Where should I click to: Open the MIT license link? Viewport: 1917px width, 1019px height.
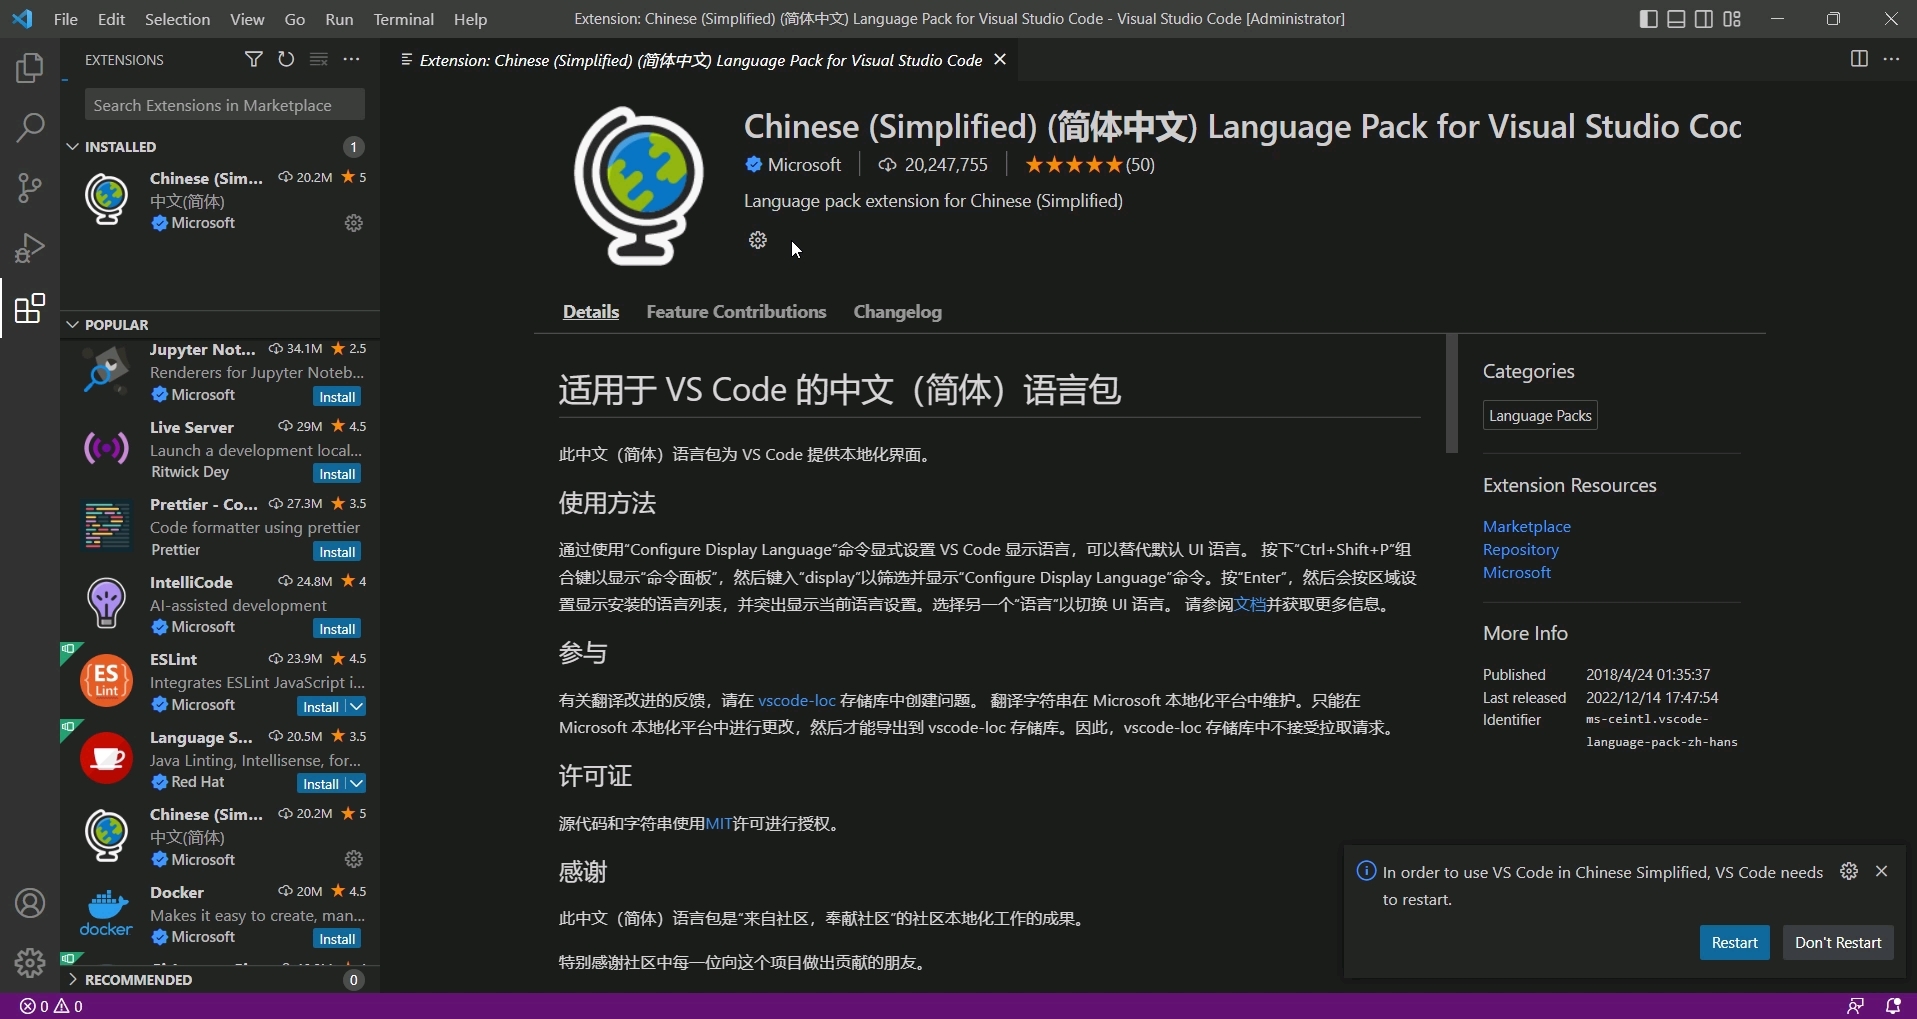click(x=719, y=823)
